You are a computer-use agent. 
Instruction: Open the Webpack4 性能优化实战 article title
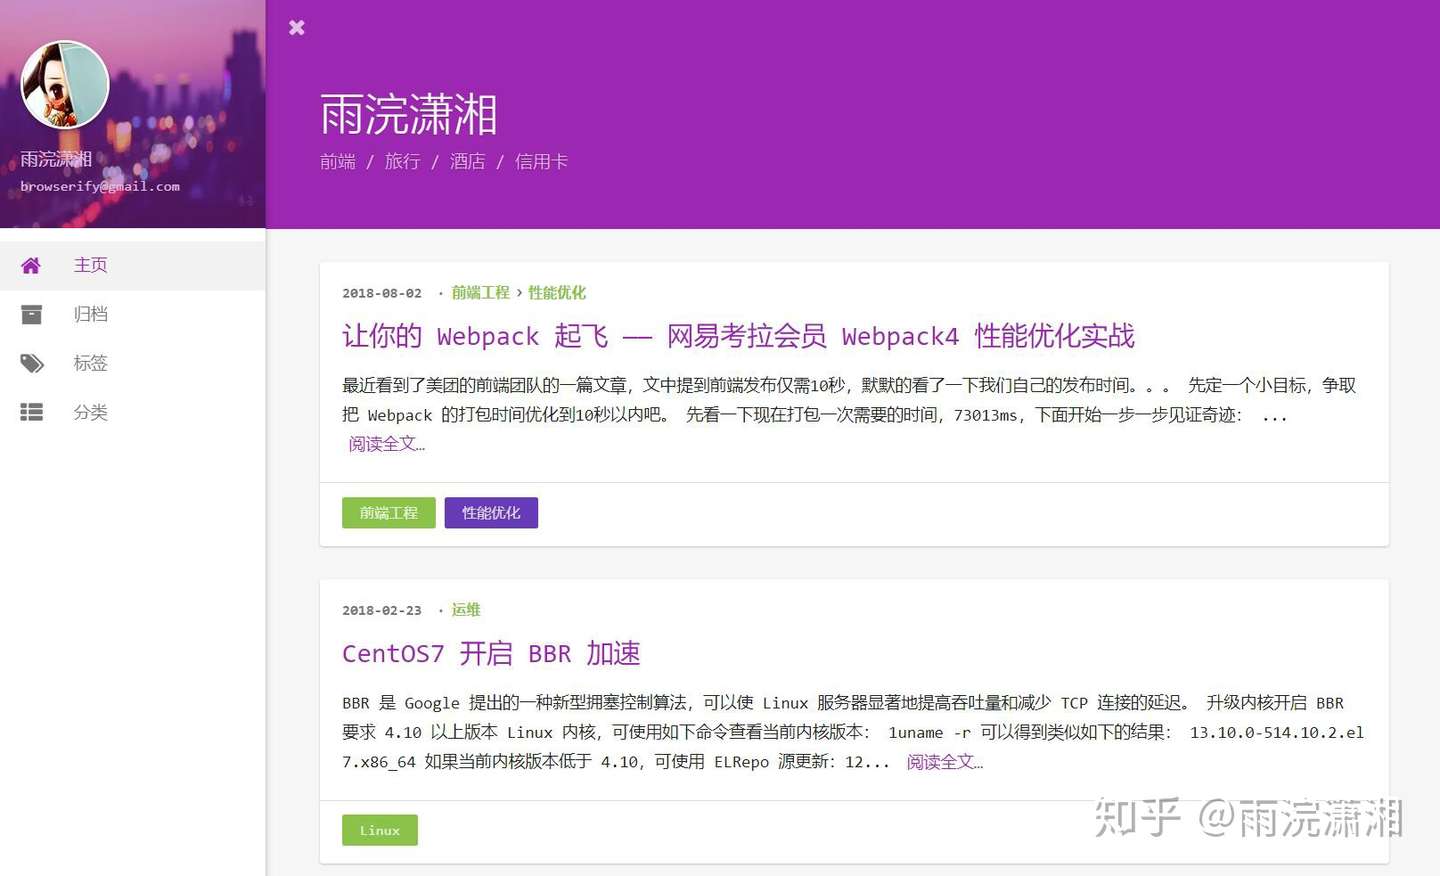(738, 336)
